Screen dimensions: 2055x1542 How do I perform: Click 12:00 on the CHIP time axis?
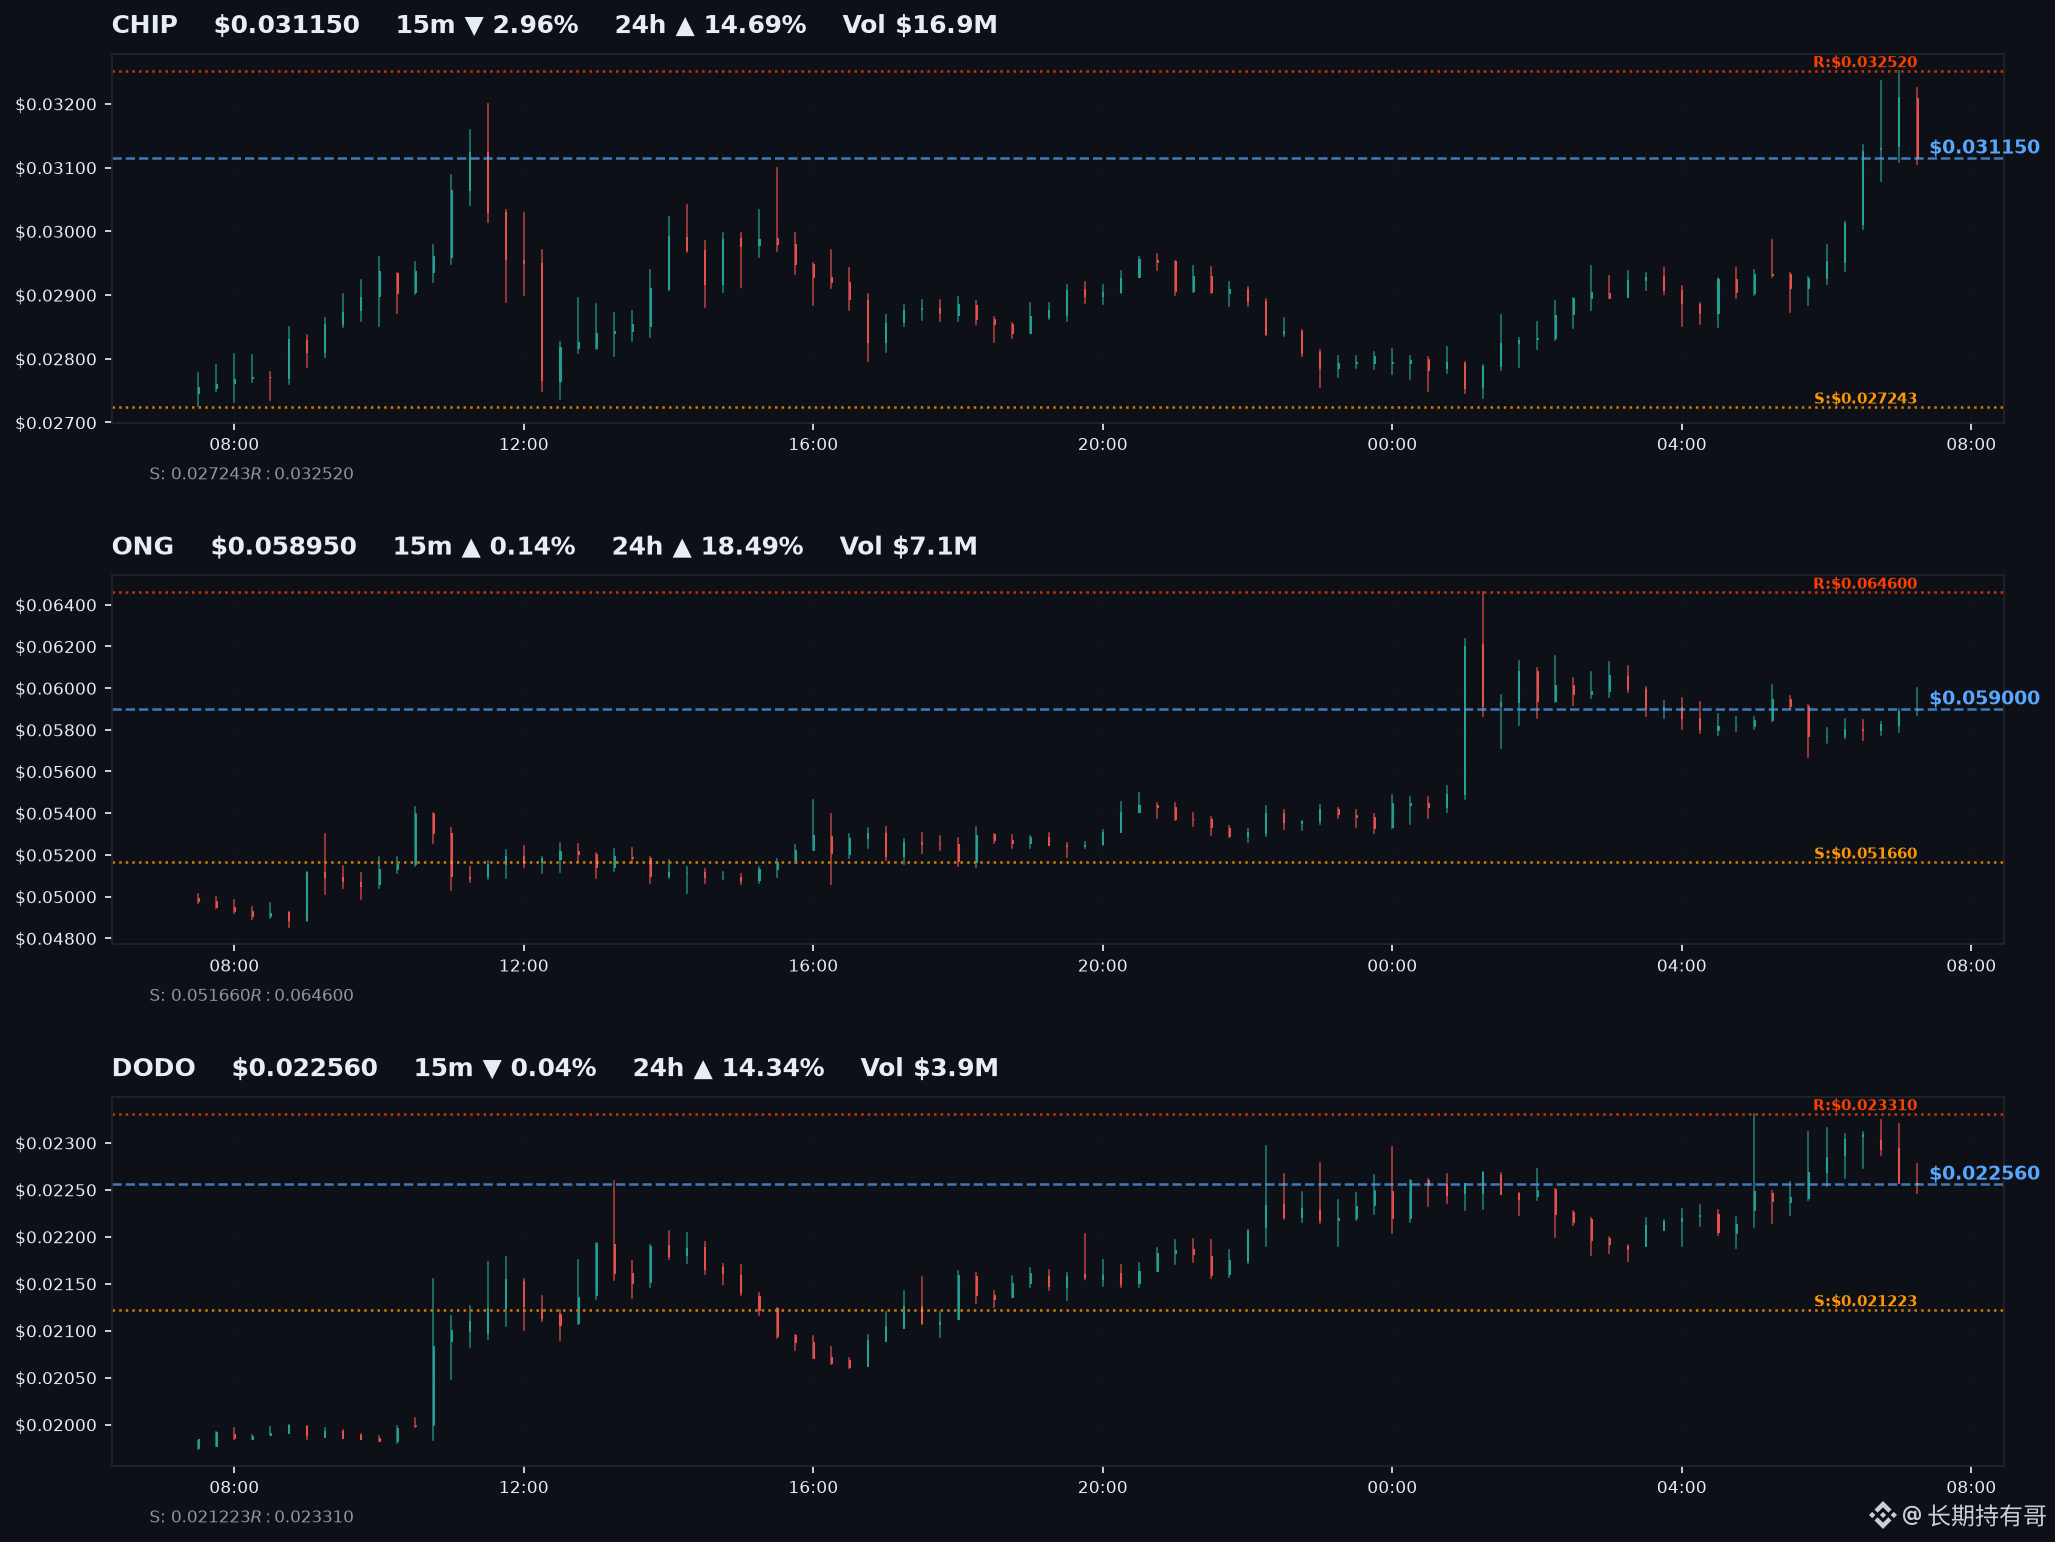tap(524, 444)
